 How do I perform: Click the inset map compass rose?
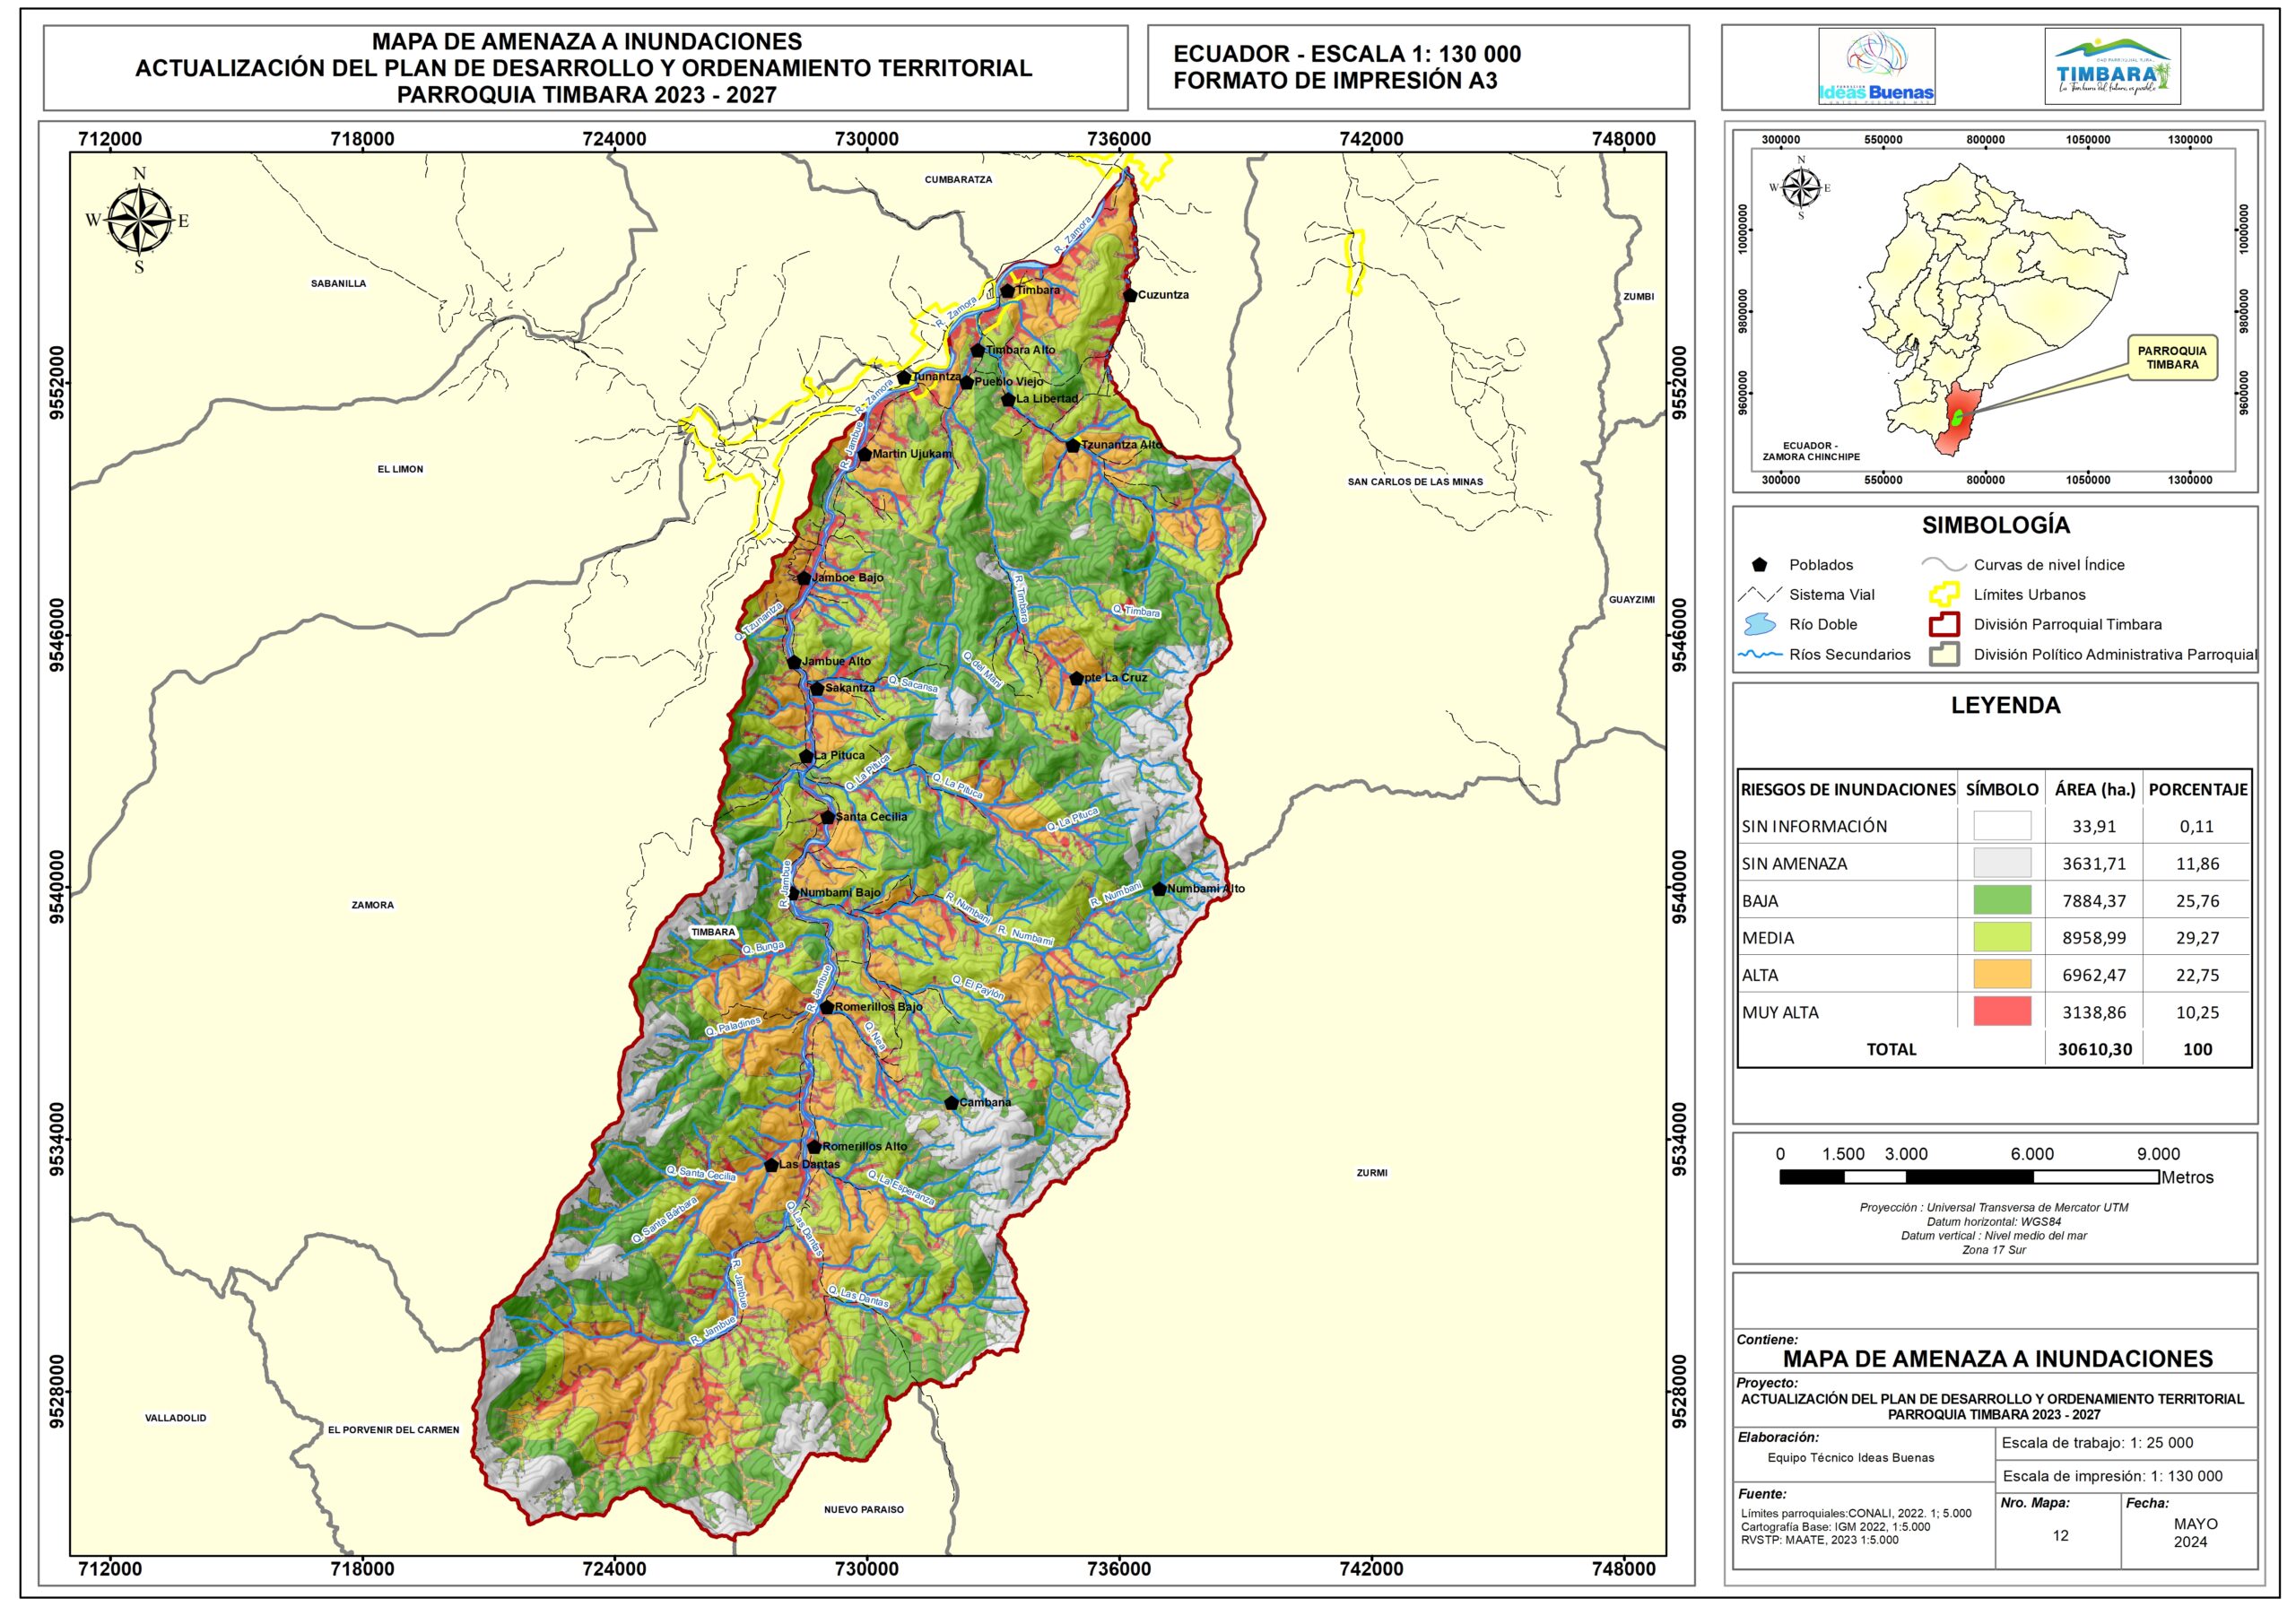1801,187
